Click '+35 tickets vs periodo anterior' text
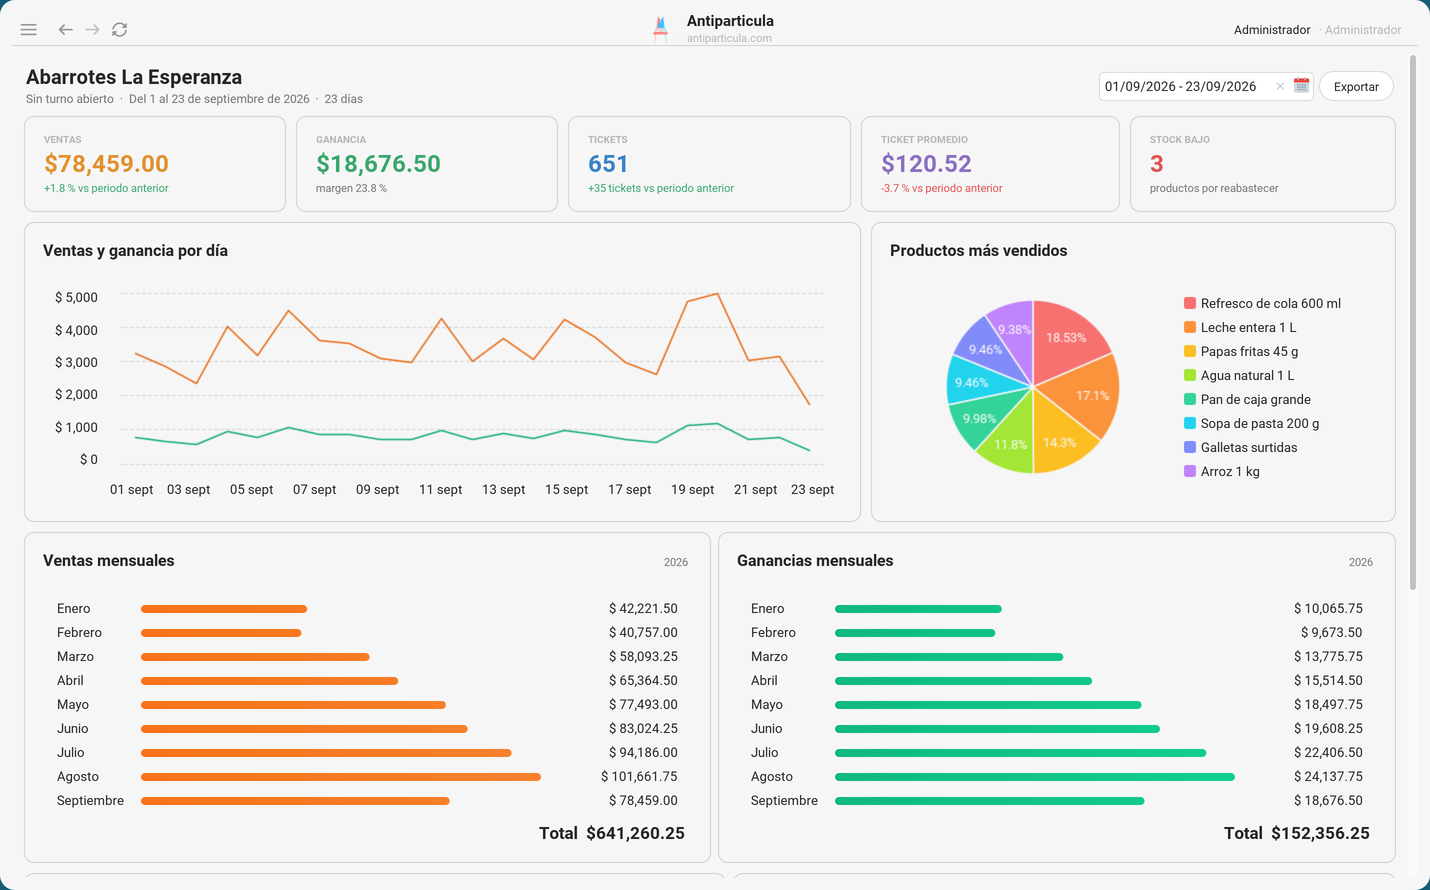The height and width of the screenshot is (890, 1430). coord(661,188)
